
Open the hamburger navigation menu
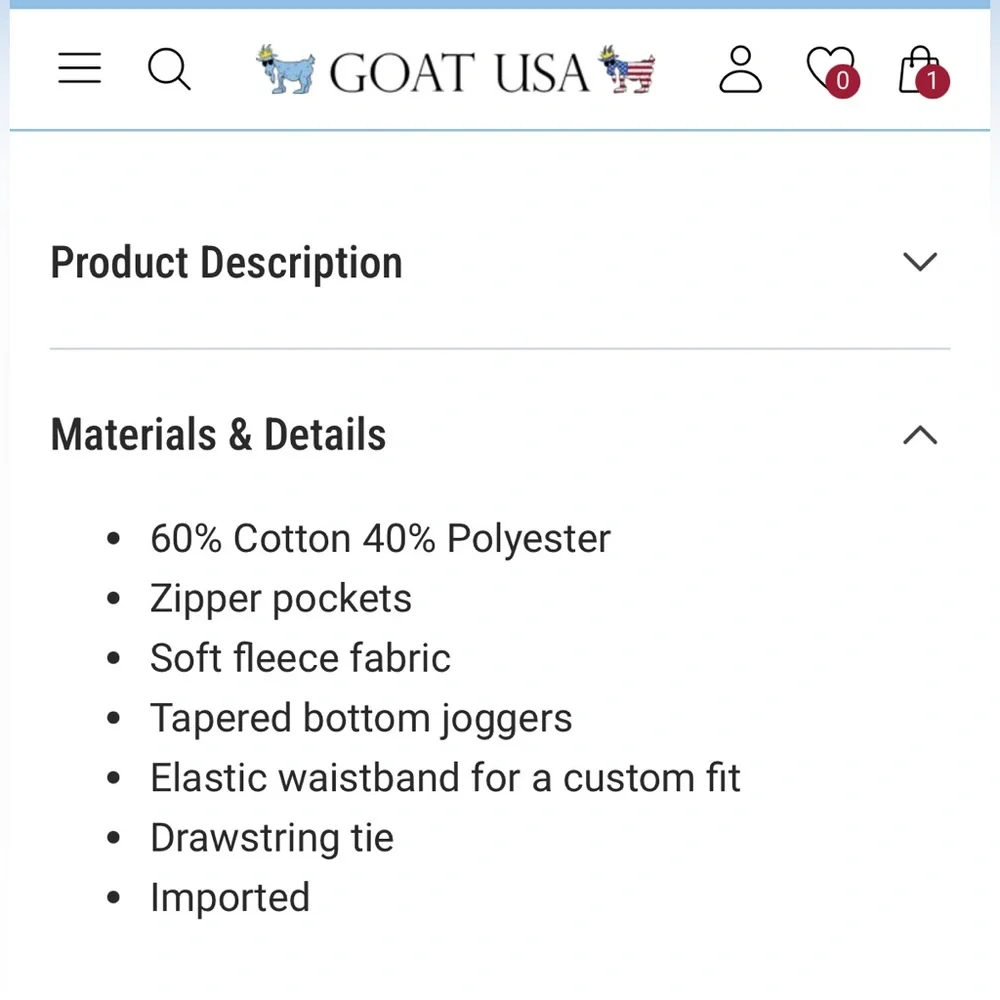(x=79, y=68)
